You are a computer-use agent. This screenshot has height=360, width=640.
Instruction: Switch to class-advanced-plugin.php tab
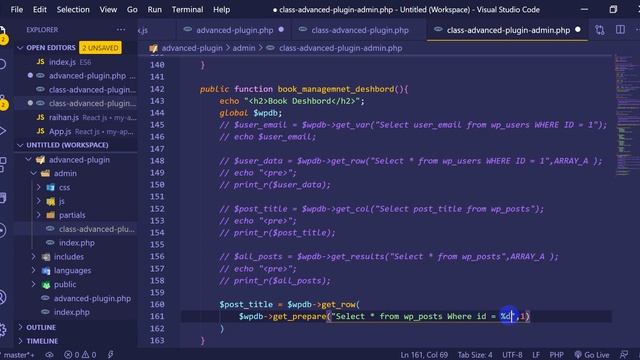359,30
